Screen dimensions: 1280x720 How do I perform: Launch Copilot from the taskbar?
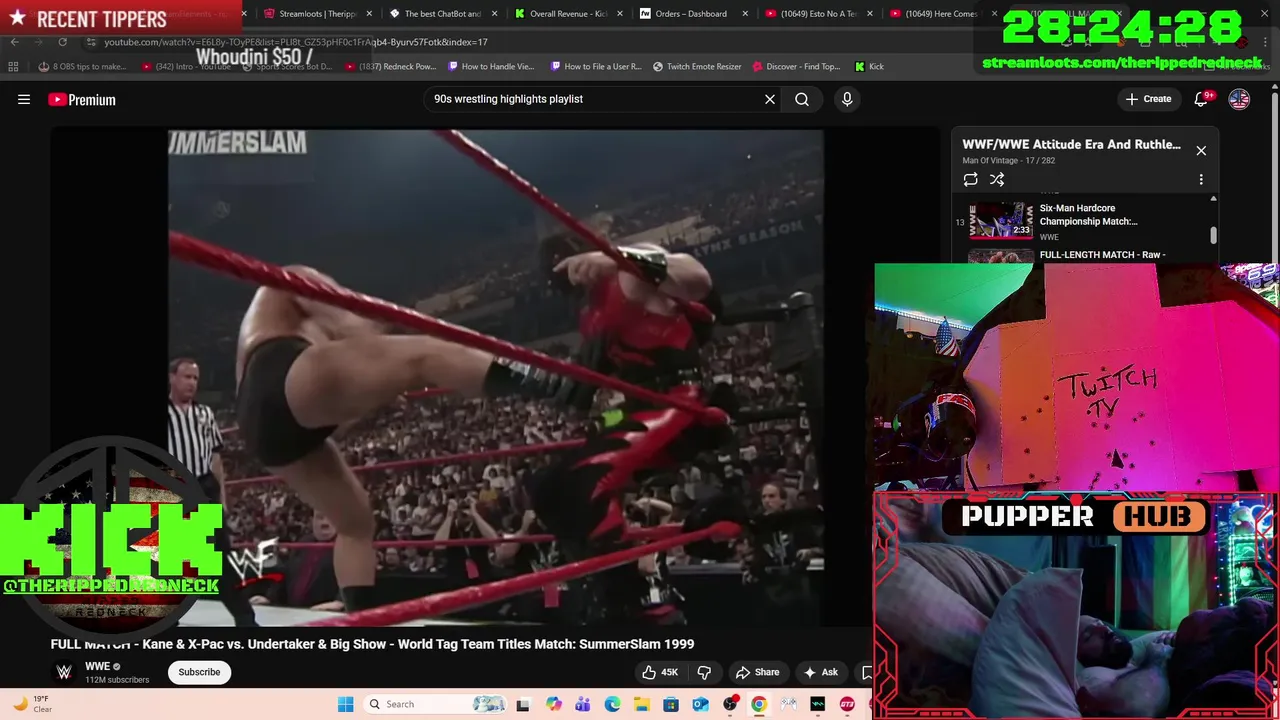(x=554, y=704)
